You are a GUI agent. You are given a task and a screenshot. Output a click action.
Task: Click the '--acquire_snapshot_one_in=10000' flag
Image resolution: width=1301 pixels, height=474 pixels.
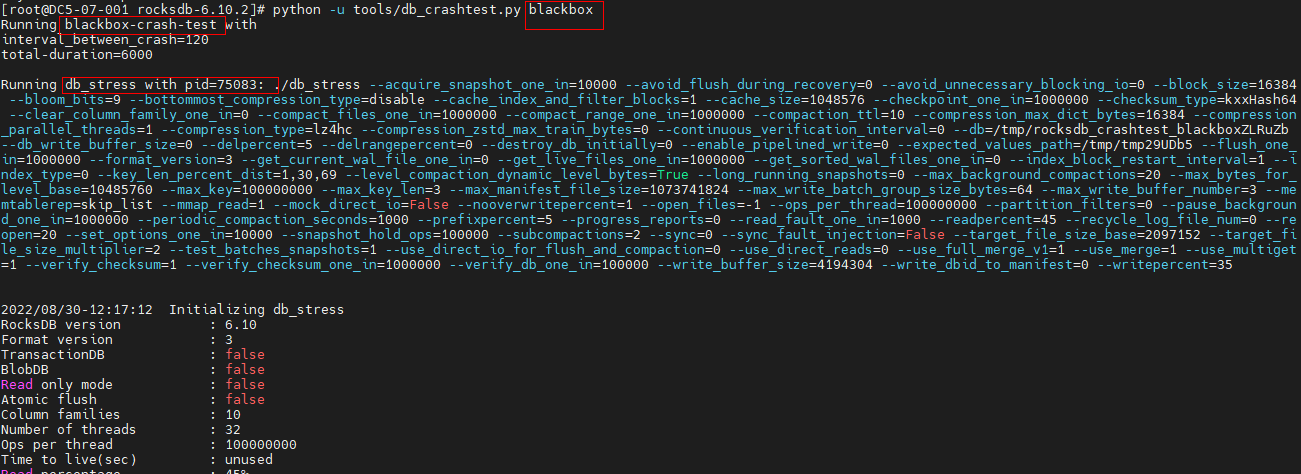(x=494, y=84)
